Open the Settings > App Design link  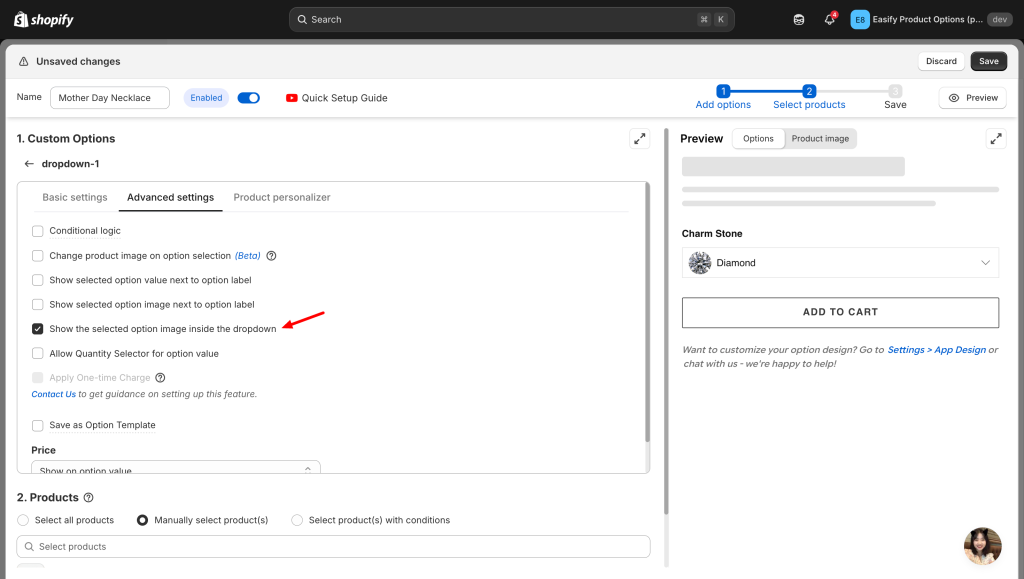(x=936, y=350)
